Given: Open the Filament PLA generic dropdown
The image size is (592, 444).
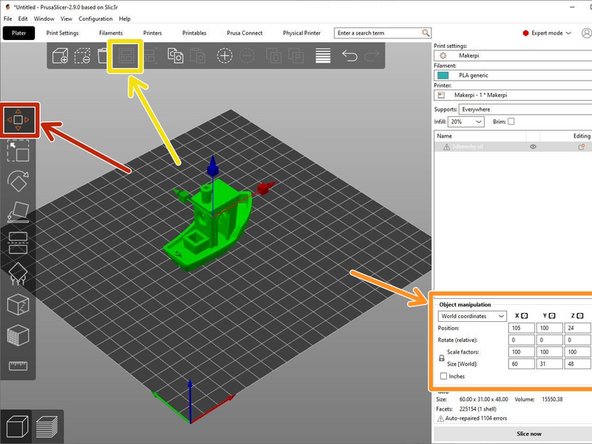Looking at the screenshot, I should point(513,75).
